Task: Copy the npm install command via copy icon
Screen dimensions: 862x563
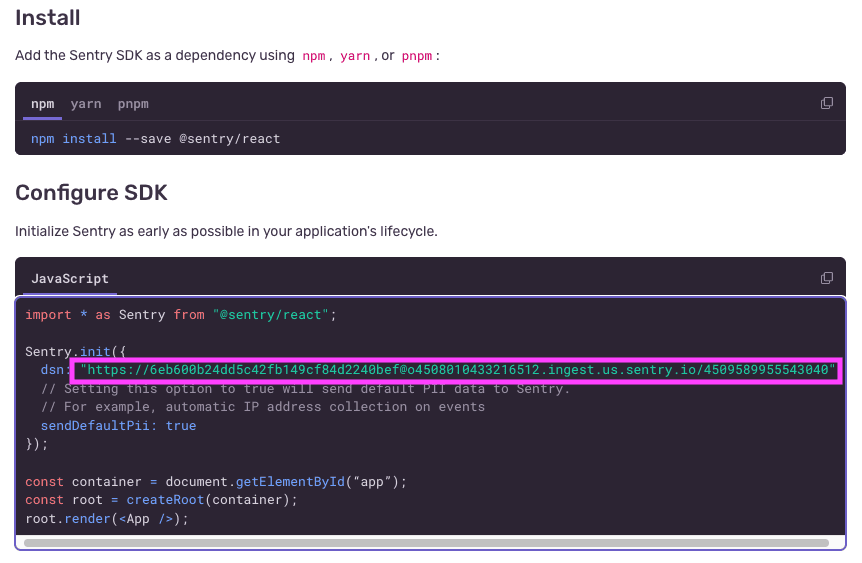Action: [x=826, y=103]
